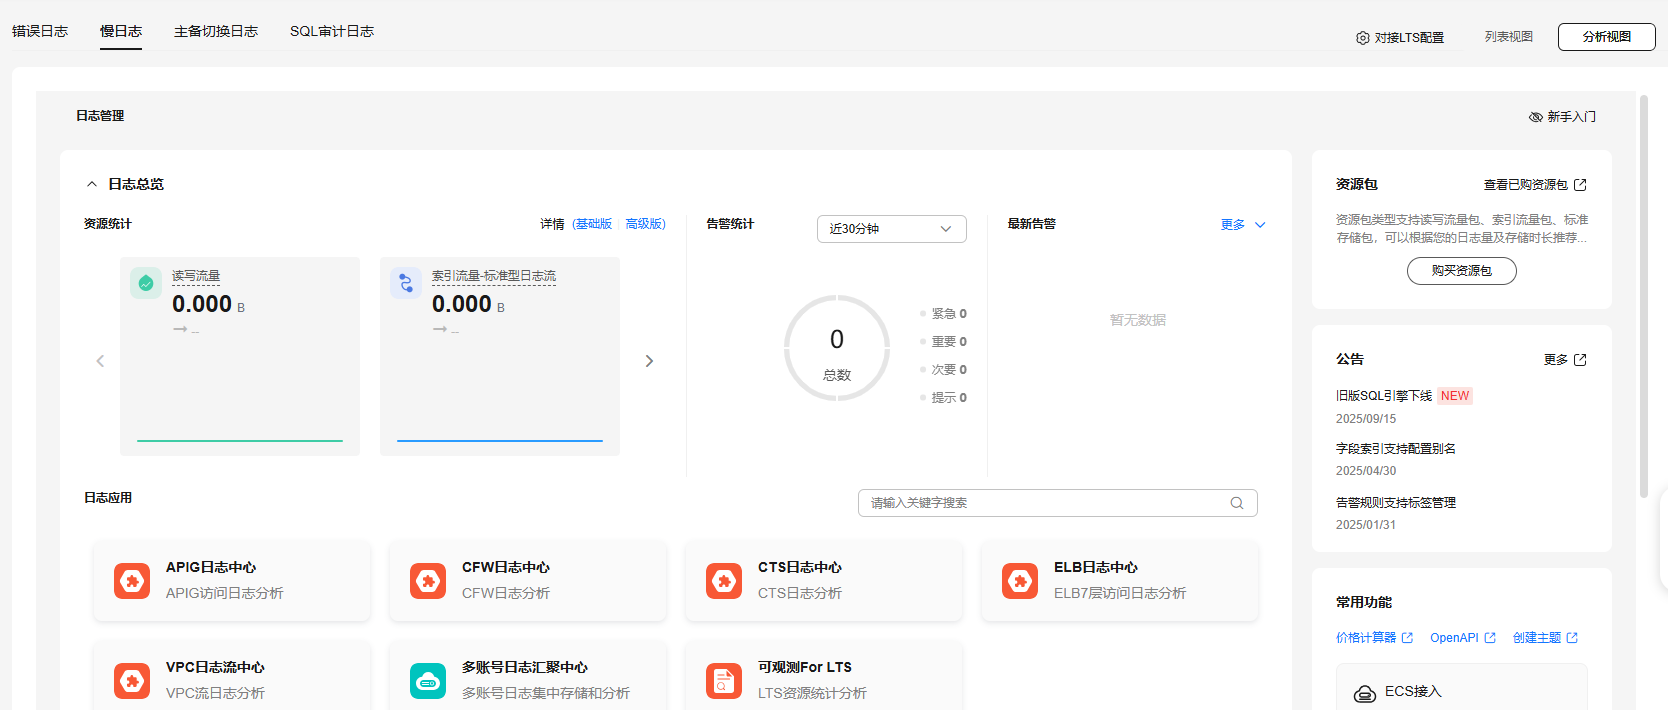Show next resource statistics card with right arrow

tap(649, 361)
